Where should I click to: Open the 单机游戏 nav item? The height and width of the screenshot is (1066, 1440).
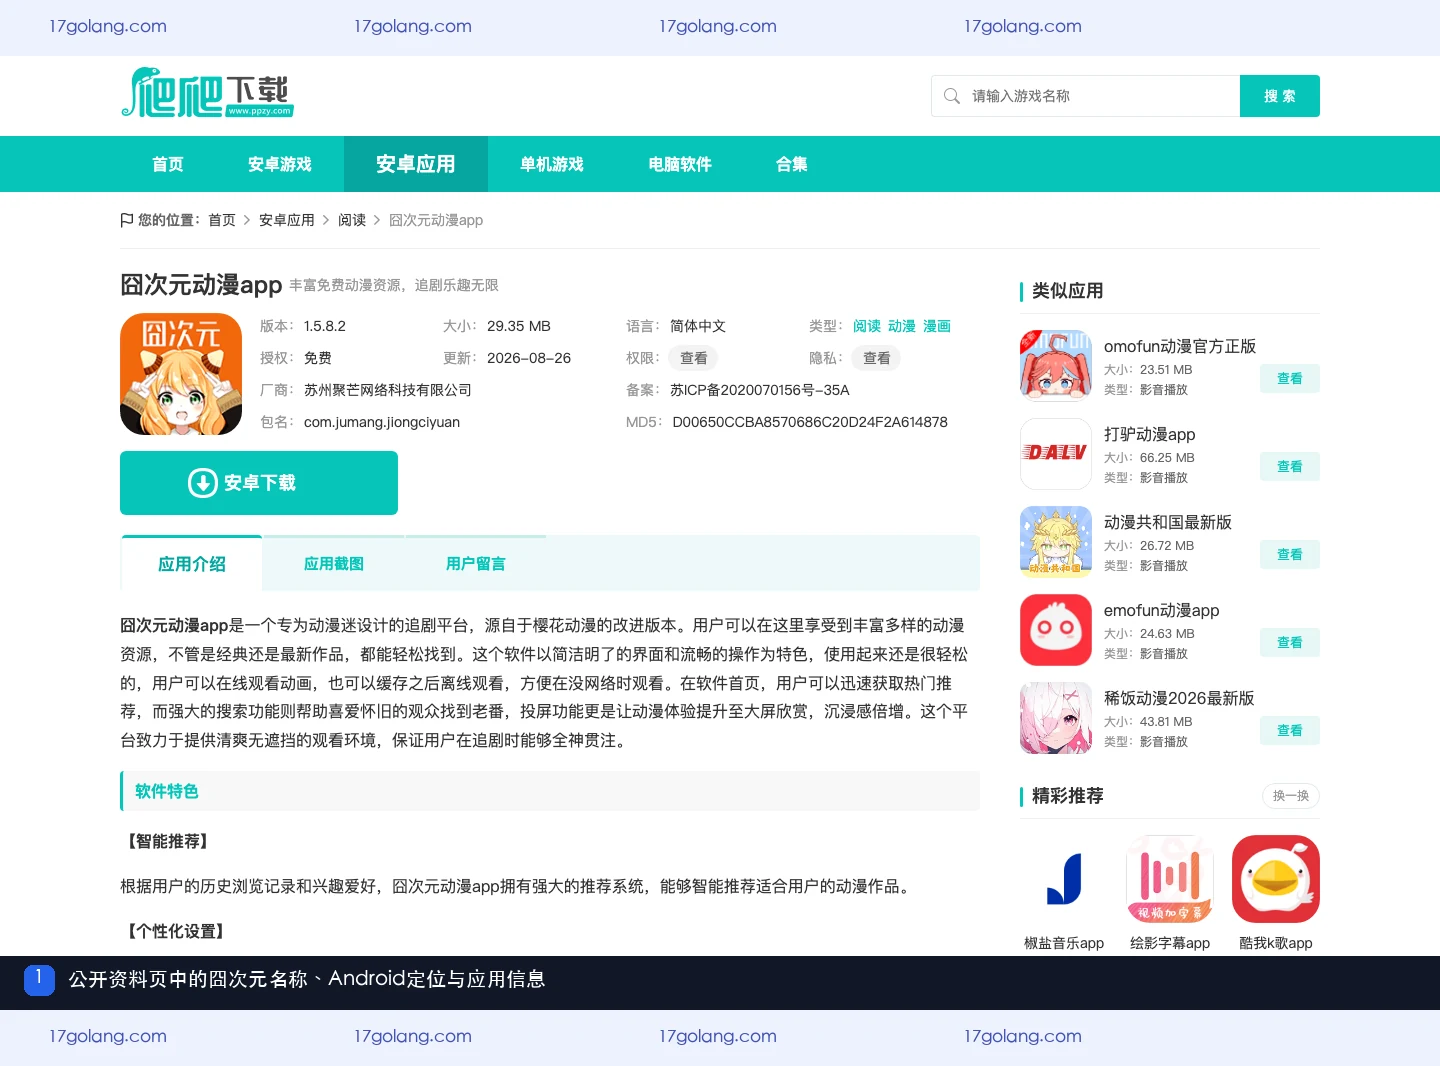[x=552, y=164]
